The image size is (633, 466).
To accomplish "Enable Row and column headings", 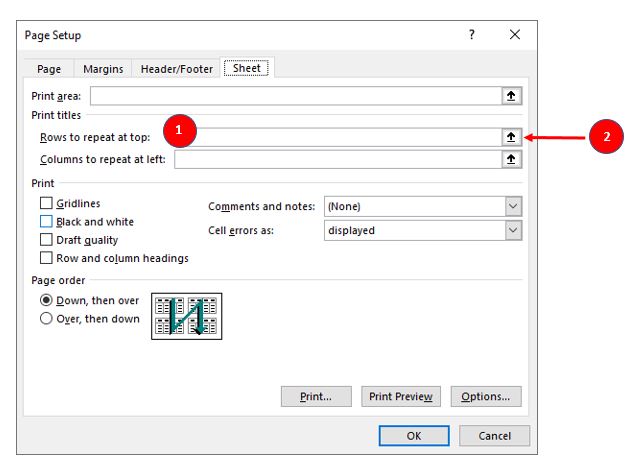I will [x=46, y=258].
